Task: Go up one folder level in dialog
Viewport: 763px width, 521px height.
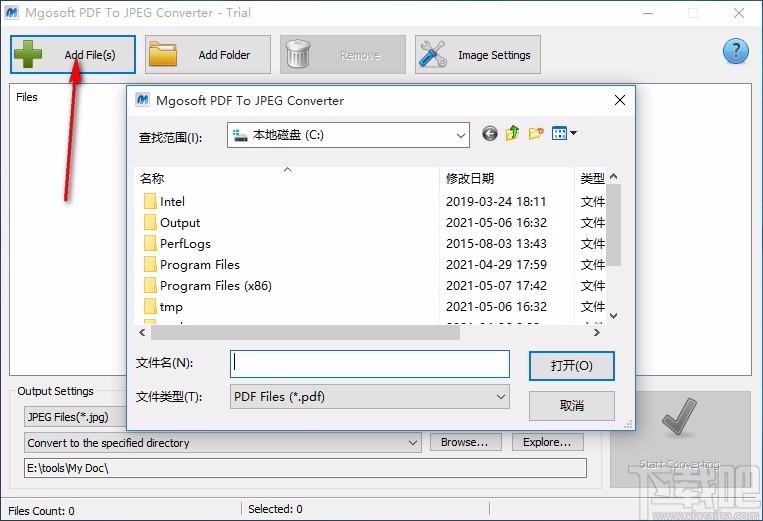Action: pyautogui.click(x=512, y=133)
